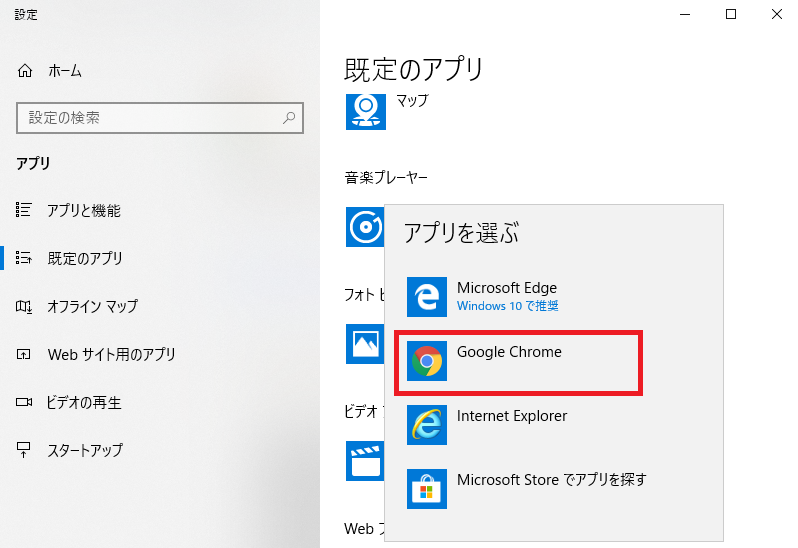
Task: Select Google Chrome as default browser
Action: 518,362
